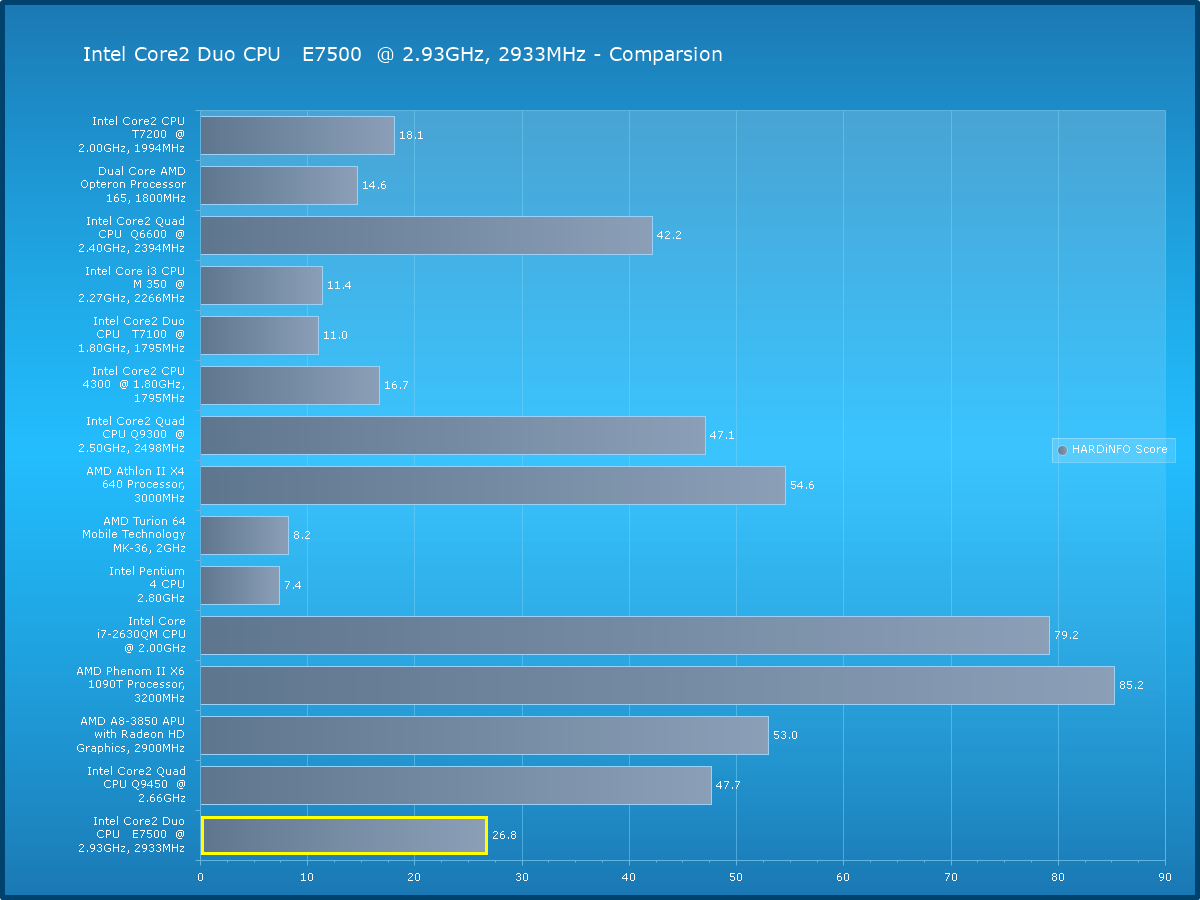Click the 47.7 score value

(728, 785)
